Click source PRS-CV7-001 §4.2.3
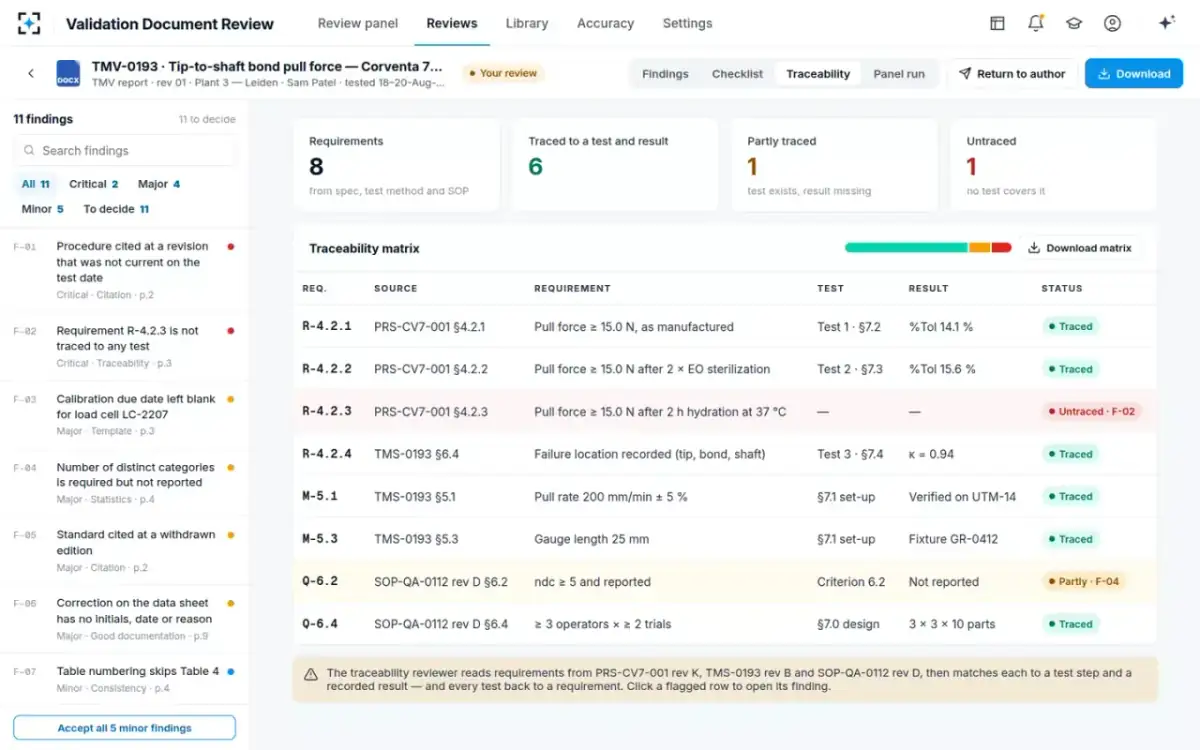Screen dimensions: 1200x750 point(431,412)
